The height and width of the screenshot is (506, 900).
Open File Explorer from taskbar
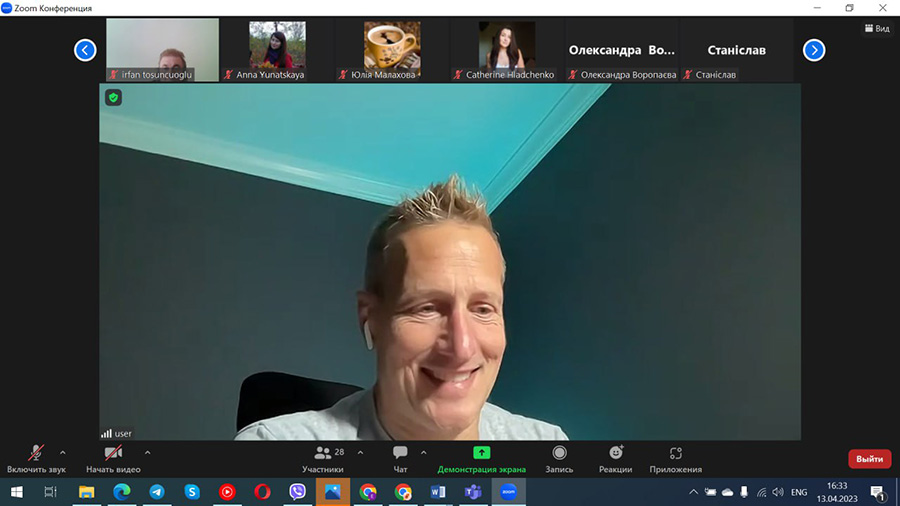point(87,492)
